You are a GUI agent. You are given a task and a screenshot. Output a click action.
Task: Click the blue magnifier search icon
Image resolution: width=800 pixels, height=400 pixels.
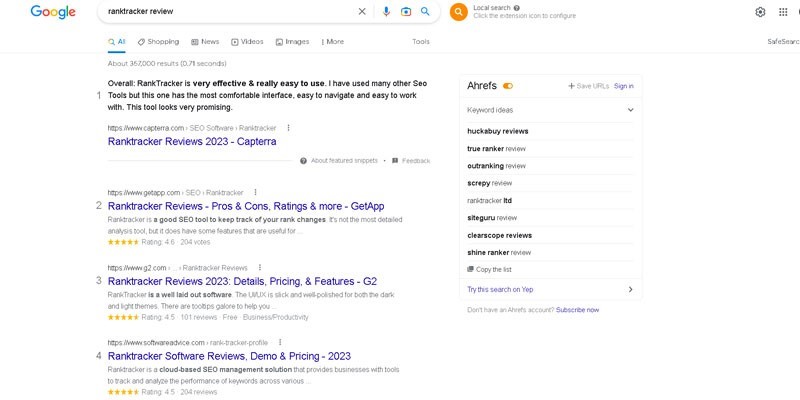click(425, 11)
